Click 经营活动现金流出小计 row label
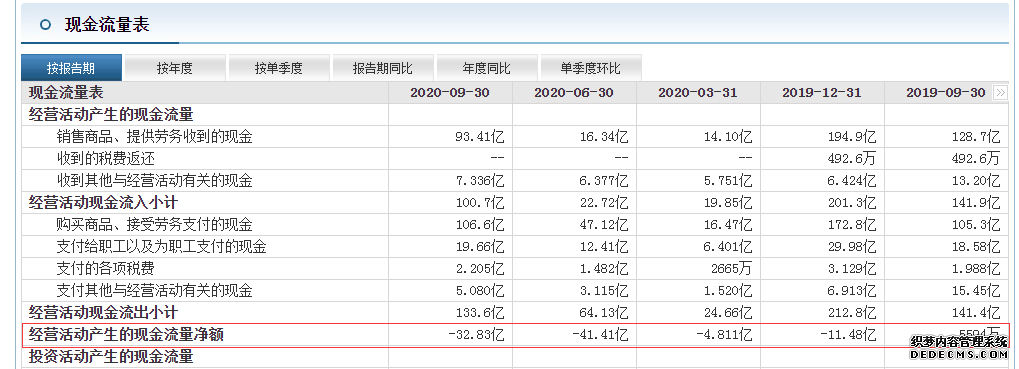The height and width of the screenshot is (369, 1019). (103, 313)
